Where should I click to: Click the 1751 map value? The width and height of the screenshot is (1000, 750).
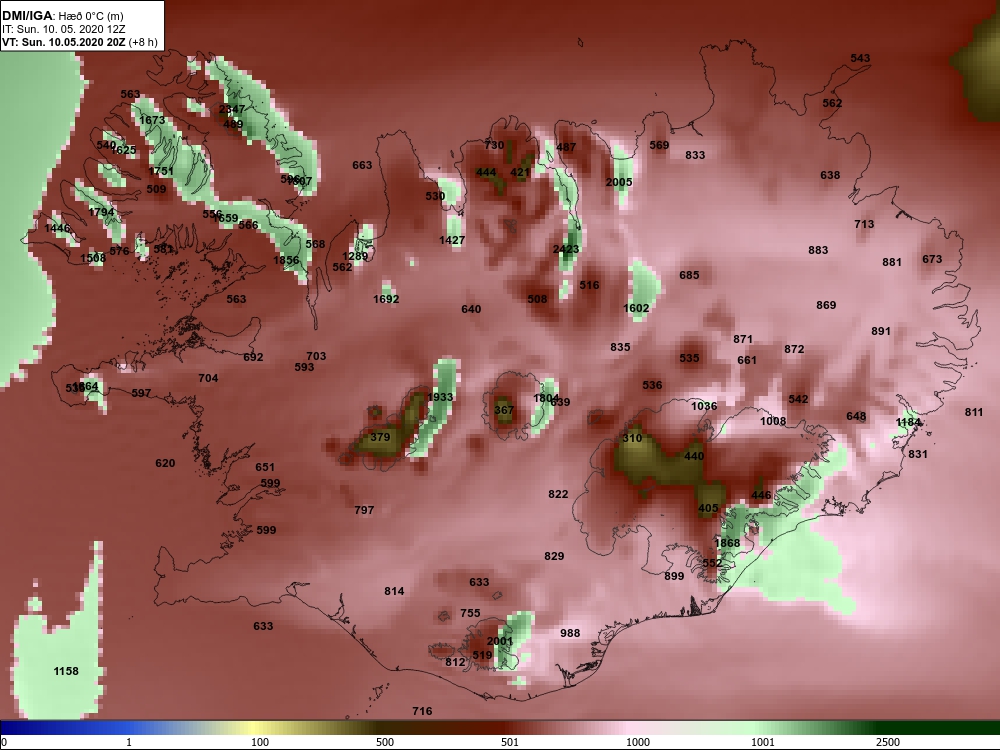click(x=161, y=171)
